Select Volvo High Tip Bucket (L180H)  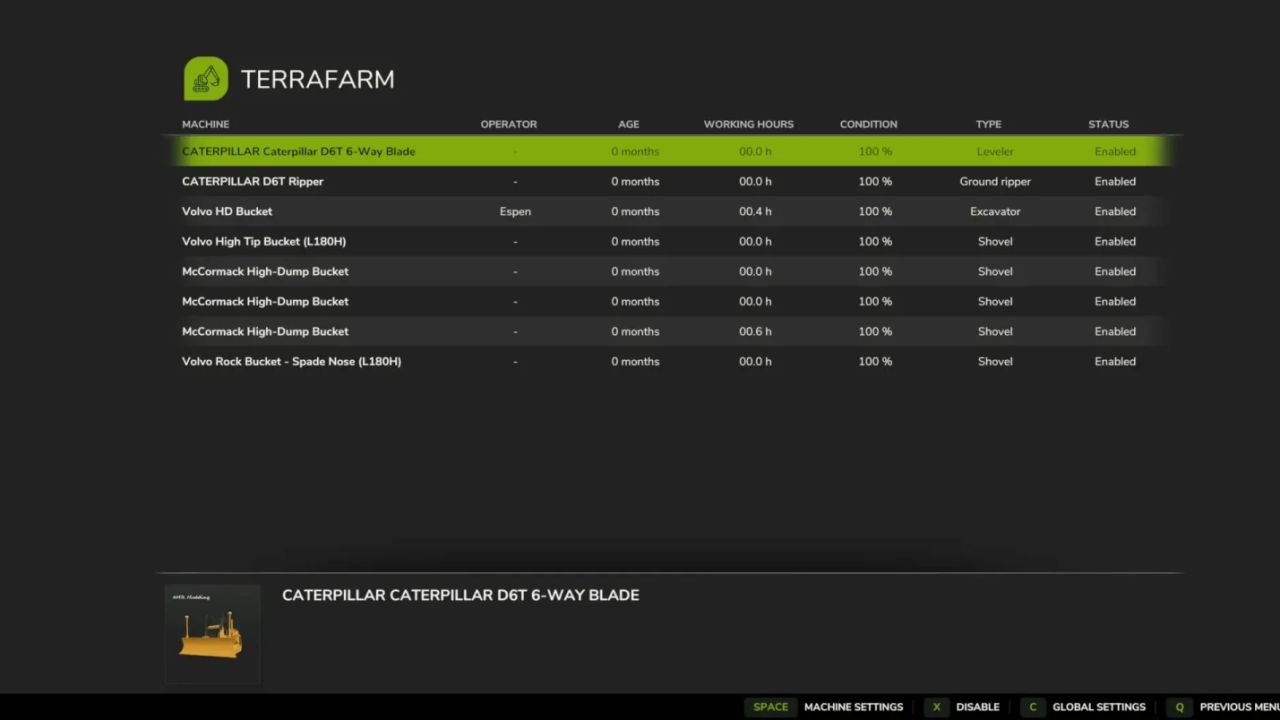[x=264, y=242]
